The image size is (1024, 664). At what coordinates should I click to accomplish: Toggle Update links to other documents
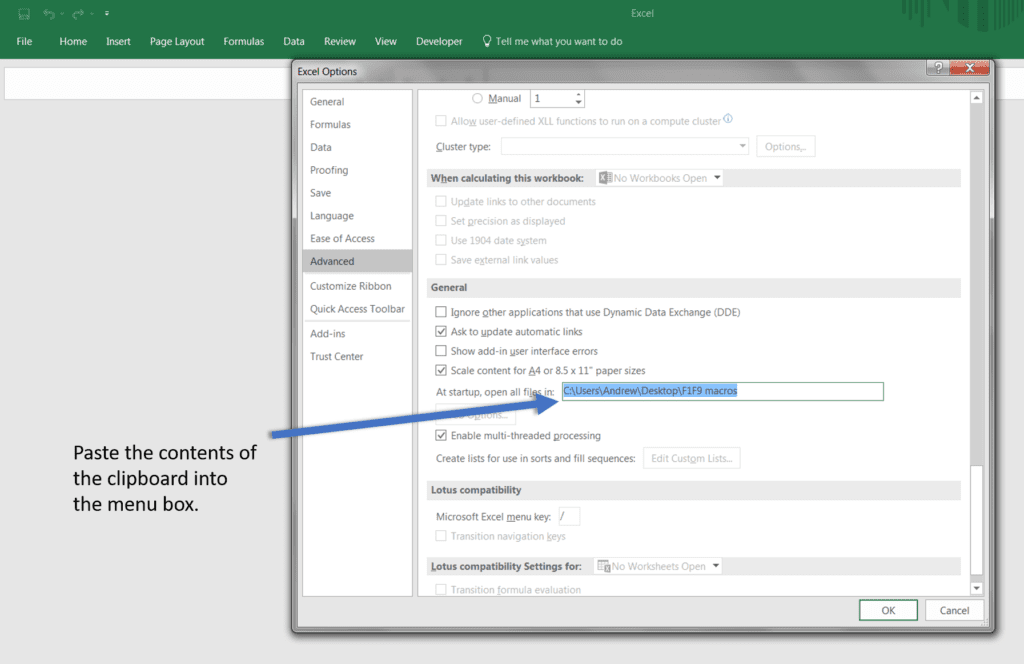pyautogui.click(x=441, y=202)
